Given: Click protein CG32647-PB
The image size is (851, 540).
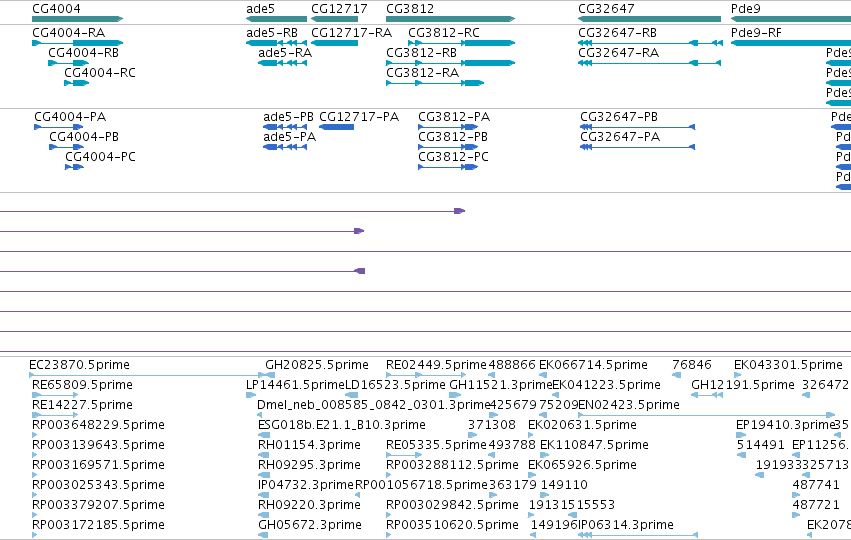Looking at the screenshot, I should [x=619, y=117].
